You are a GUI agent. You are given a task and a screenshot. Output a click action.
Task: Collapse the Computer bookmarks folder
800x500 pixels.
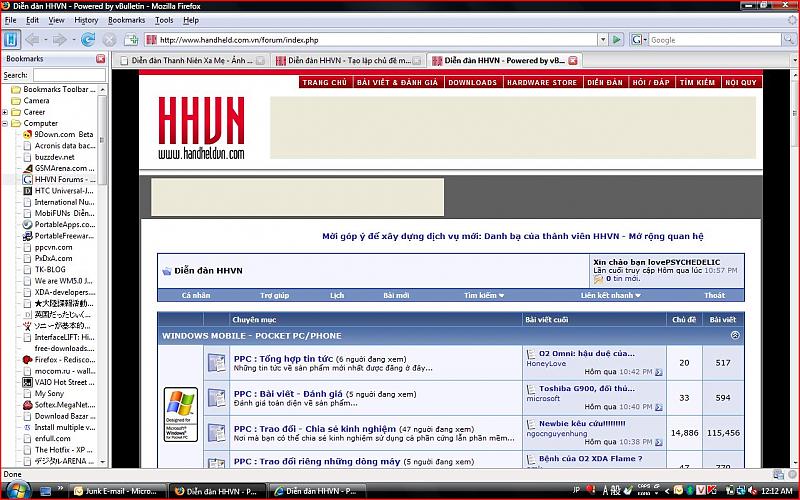[5, 123]
